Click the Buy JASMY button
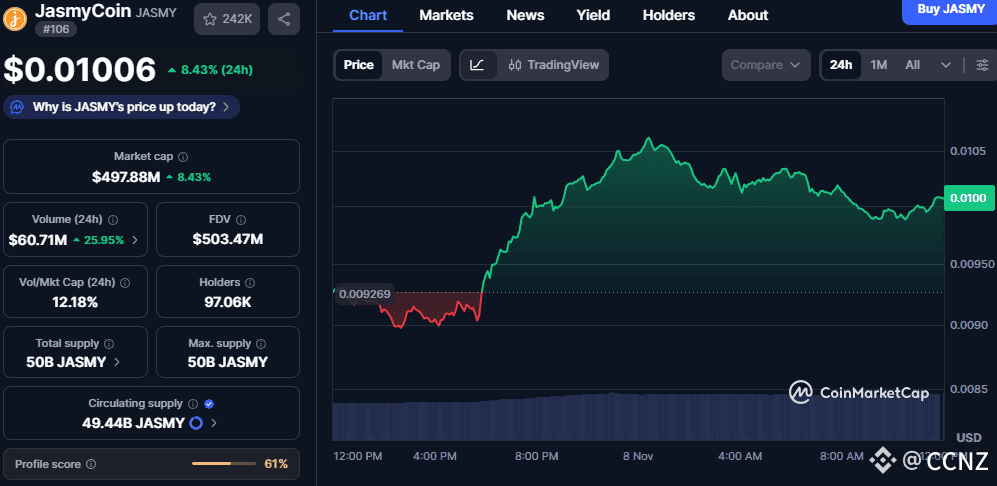This screenshot has width=997, height=486. [x=949, y=9]
